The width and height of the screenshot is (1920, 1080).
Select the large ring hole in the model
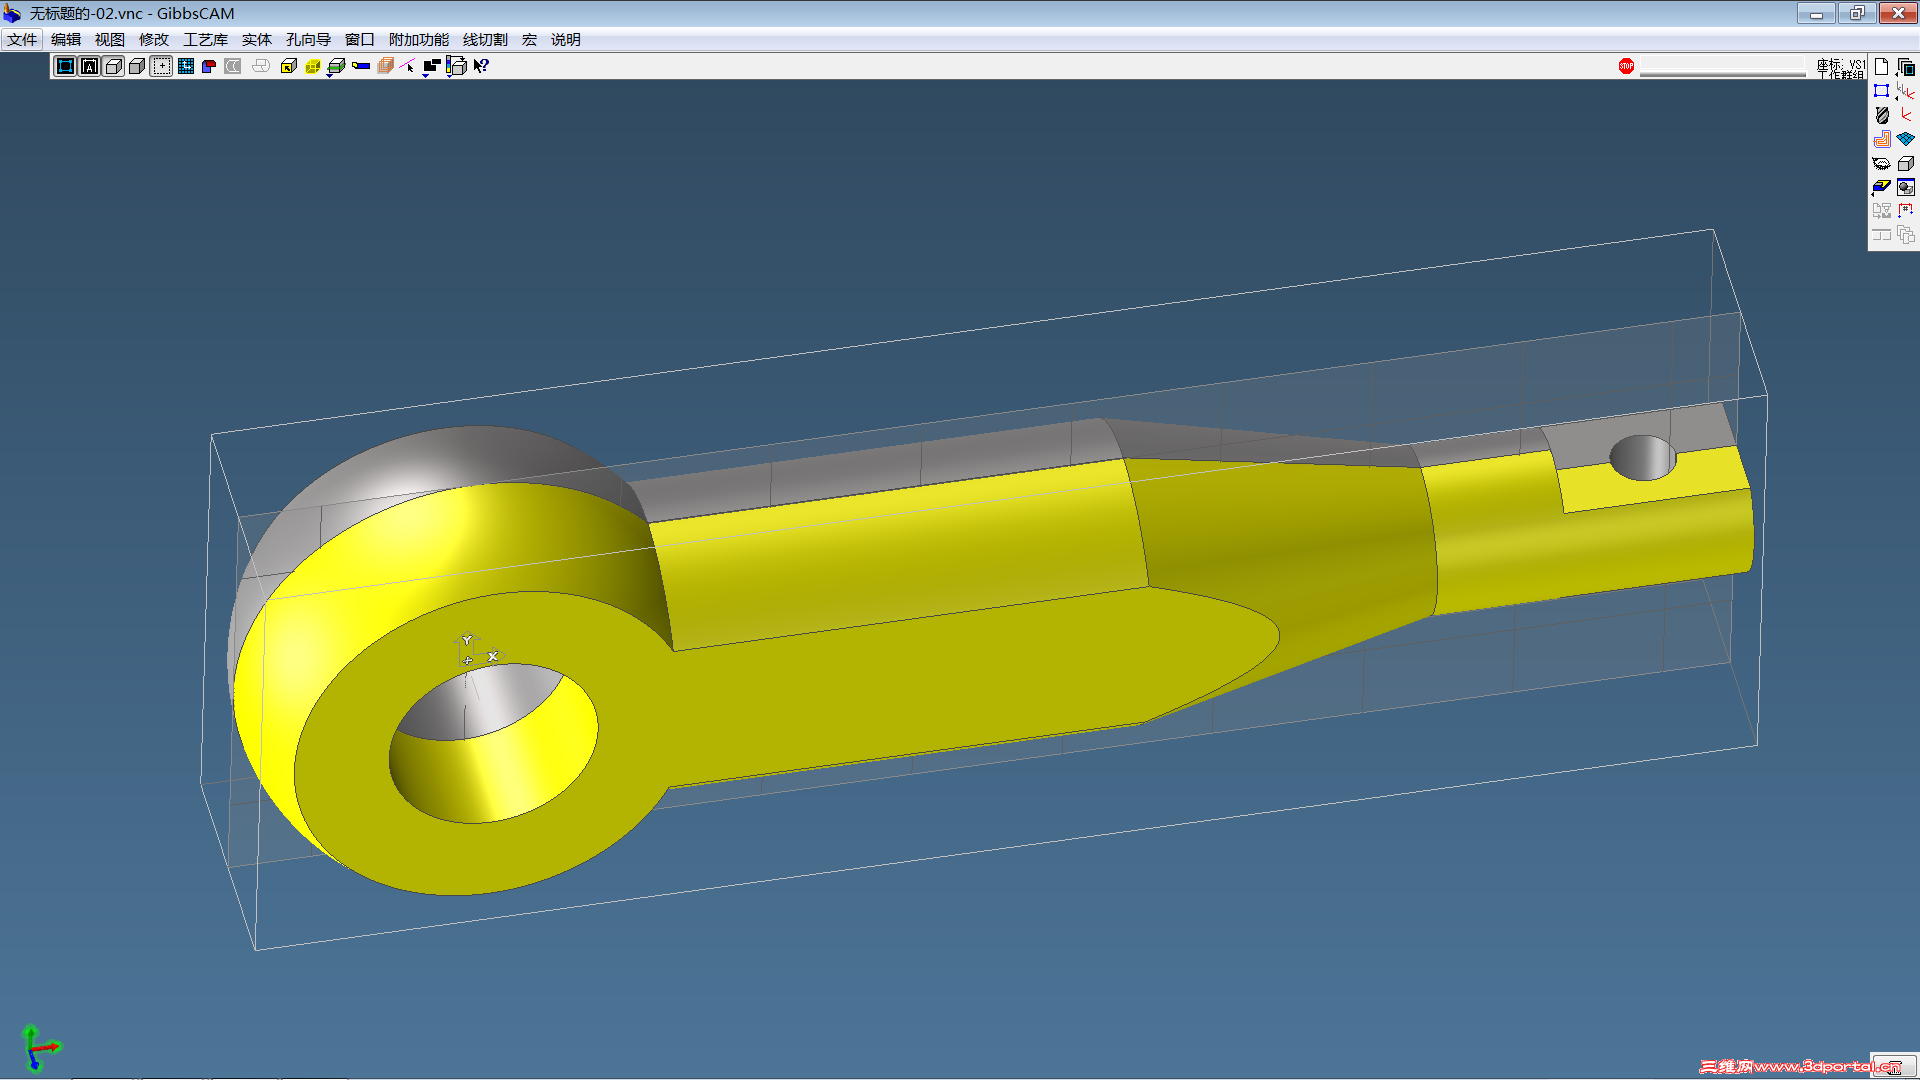click(x=493, y=742)
